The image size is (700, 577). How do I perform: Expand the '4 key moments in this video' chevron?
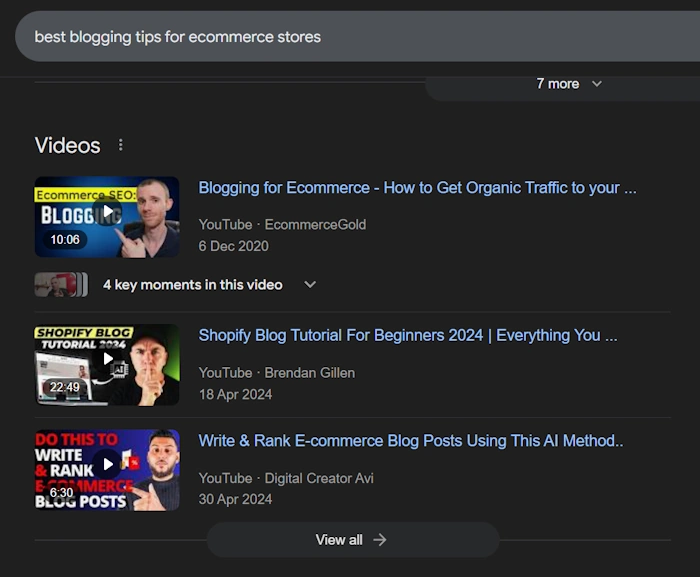[x=310, y=284]
